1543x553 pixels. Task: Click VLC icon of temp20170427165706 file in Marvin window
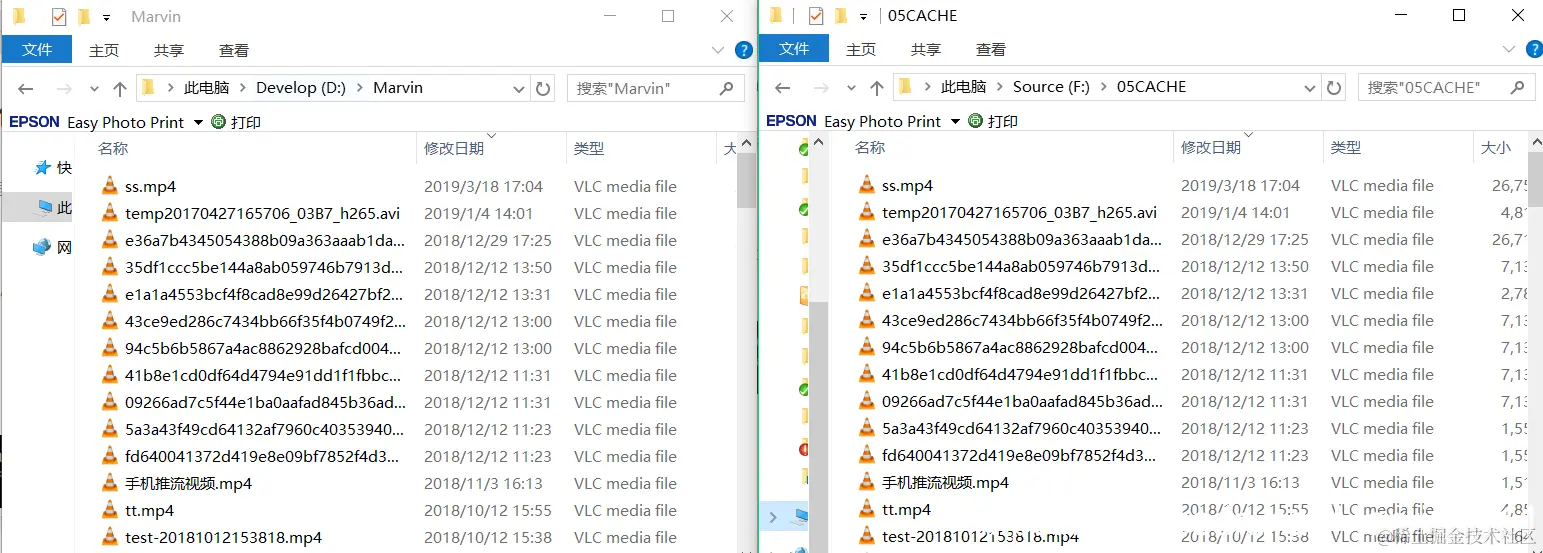tap(110, 213)
